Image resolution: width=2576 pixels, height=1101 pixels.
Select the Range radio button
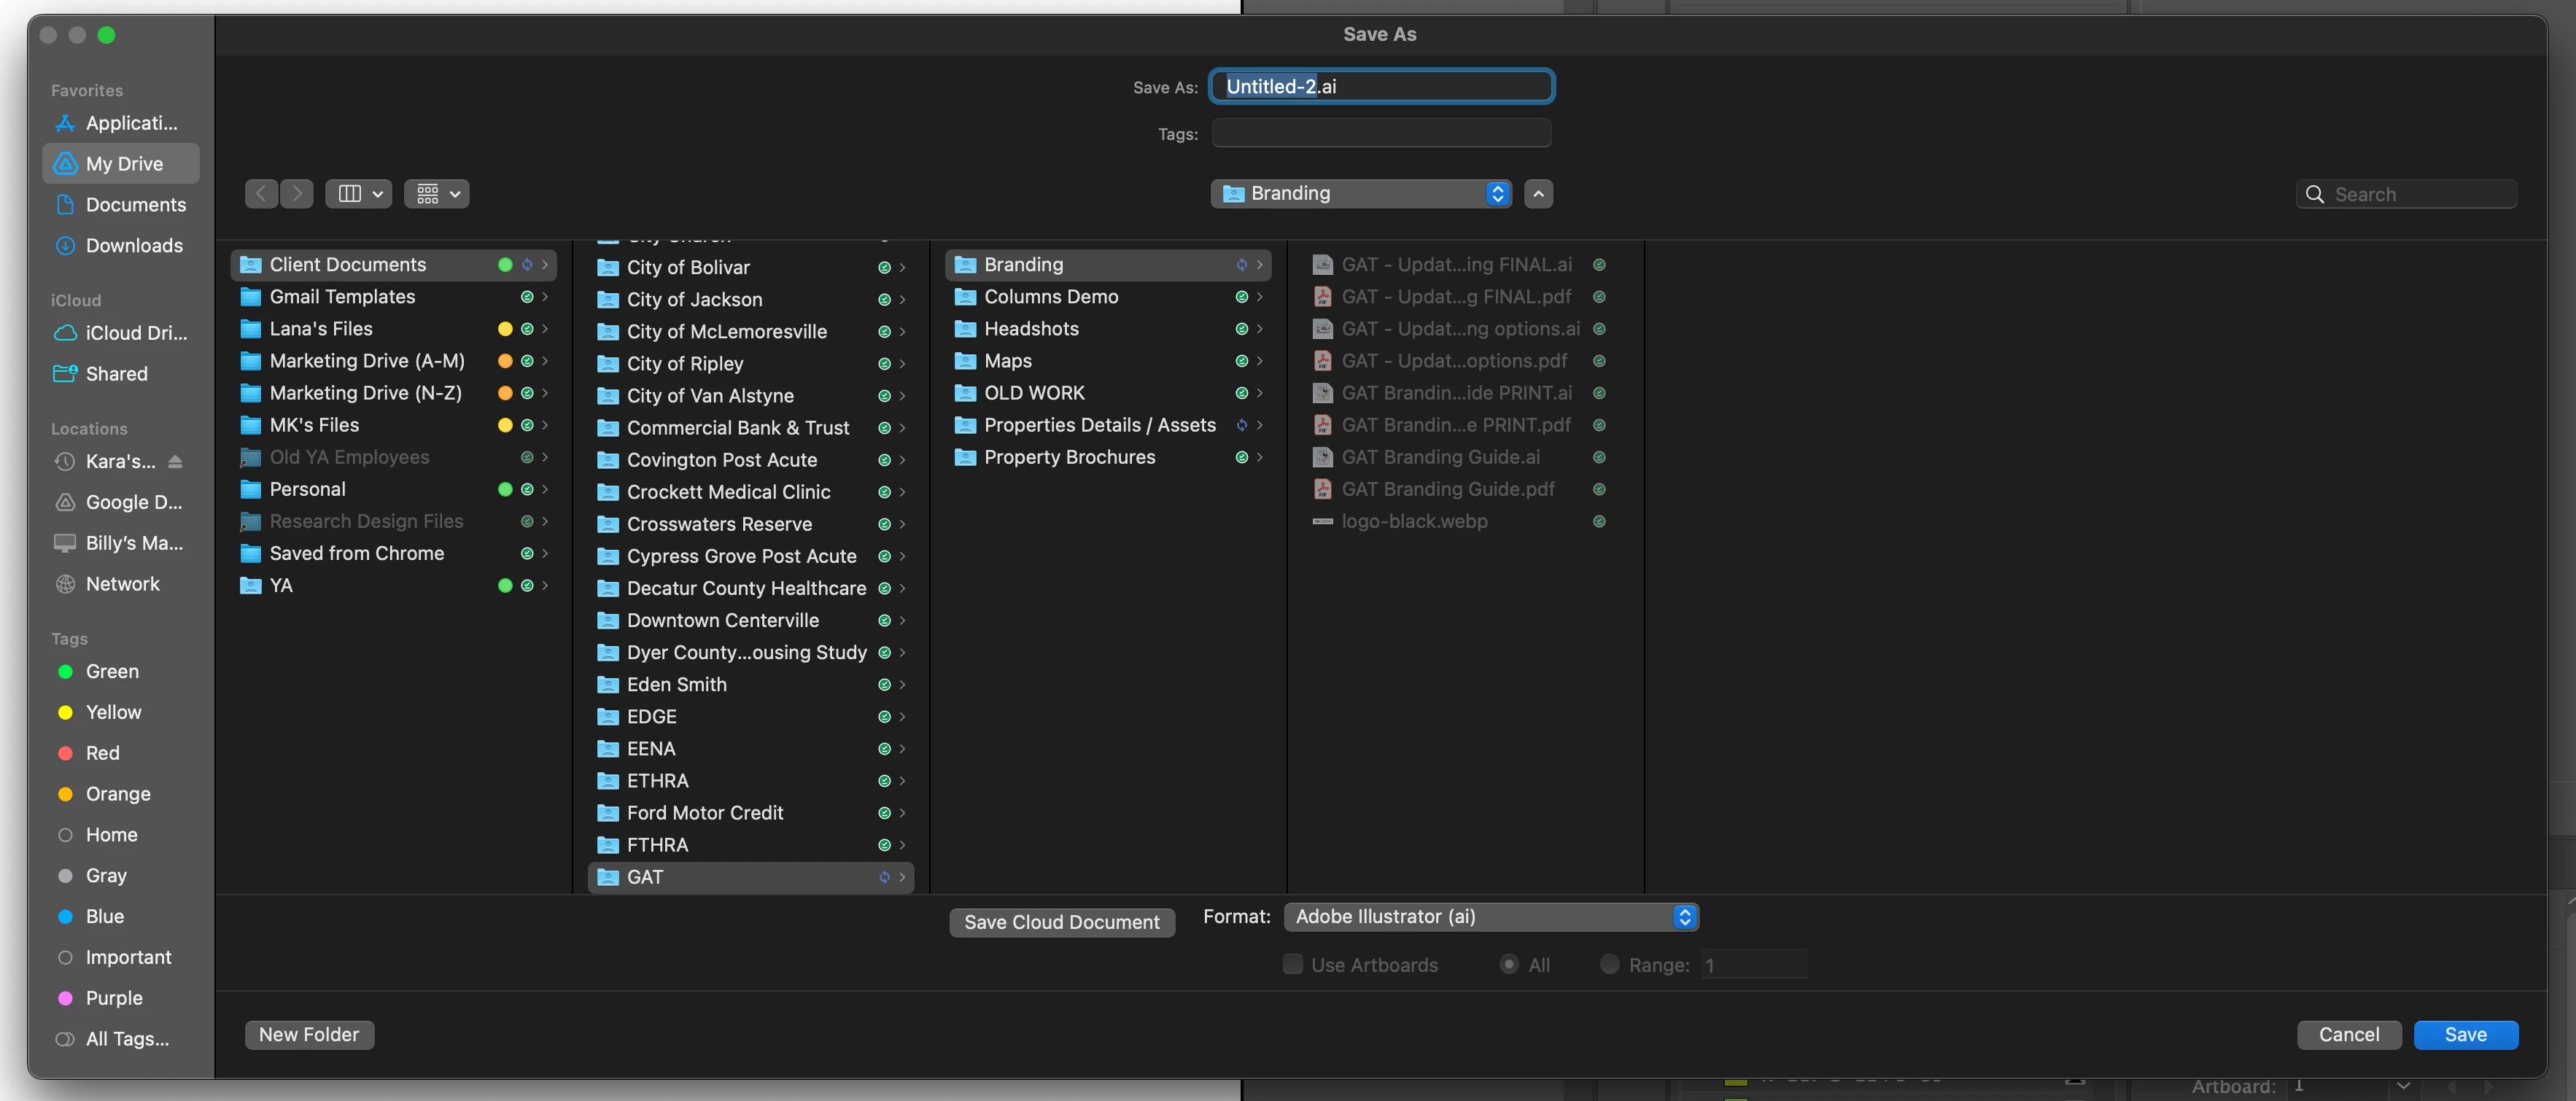[1609, 964]
